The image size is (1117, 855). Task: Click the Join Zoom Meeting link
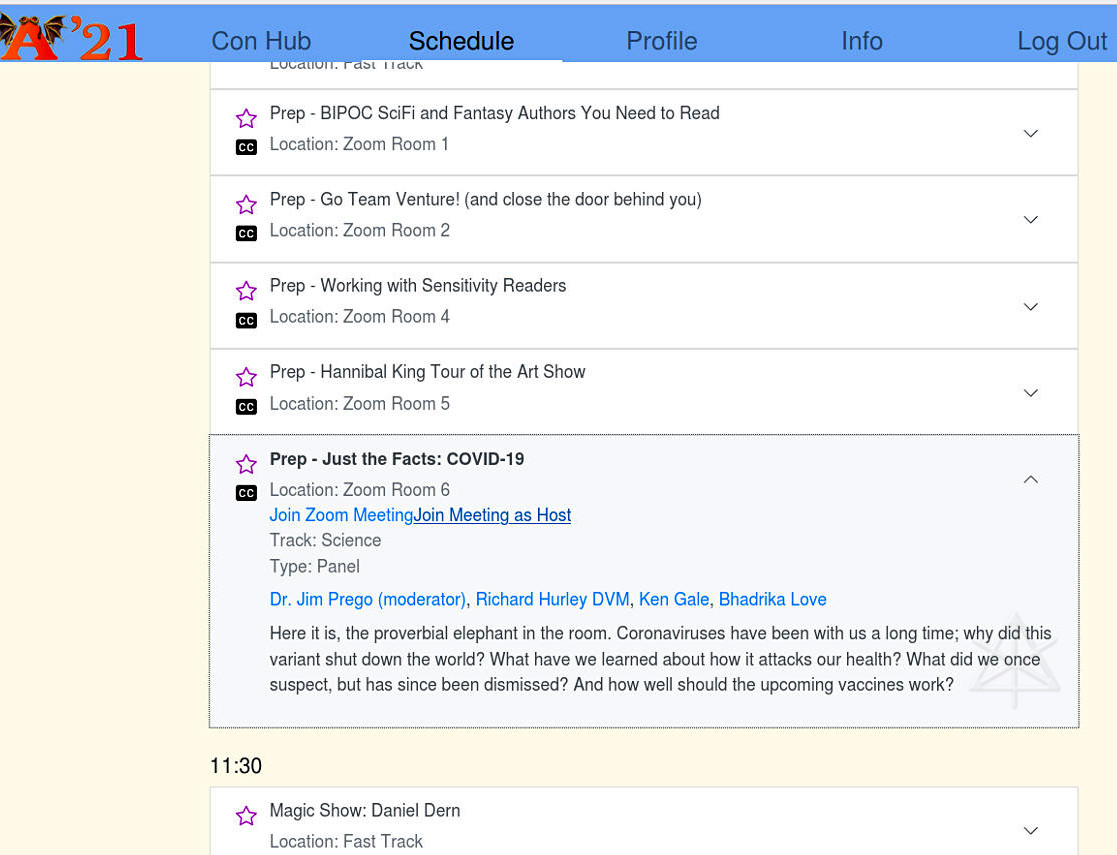341,515
